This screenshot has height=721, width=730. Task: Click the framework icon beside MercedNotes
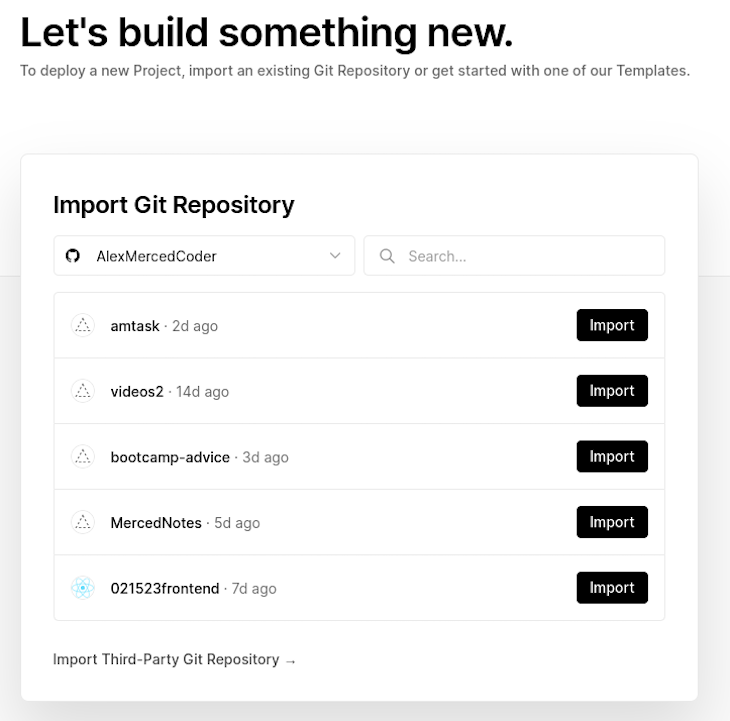(83, 522)
